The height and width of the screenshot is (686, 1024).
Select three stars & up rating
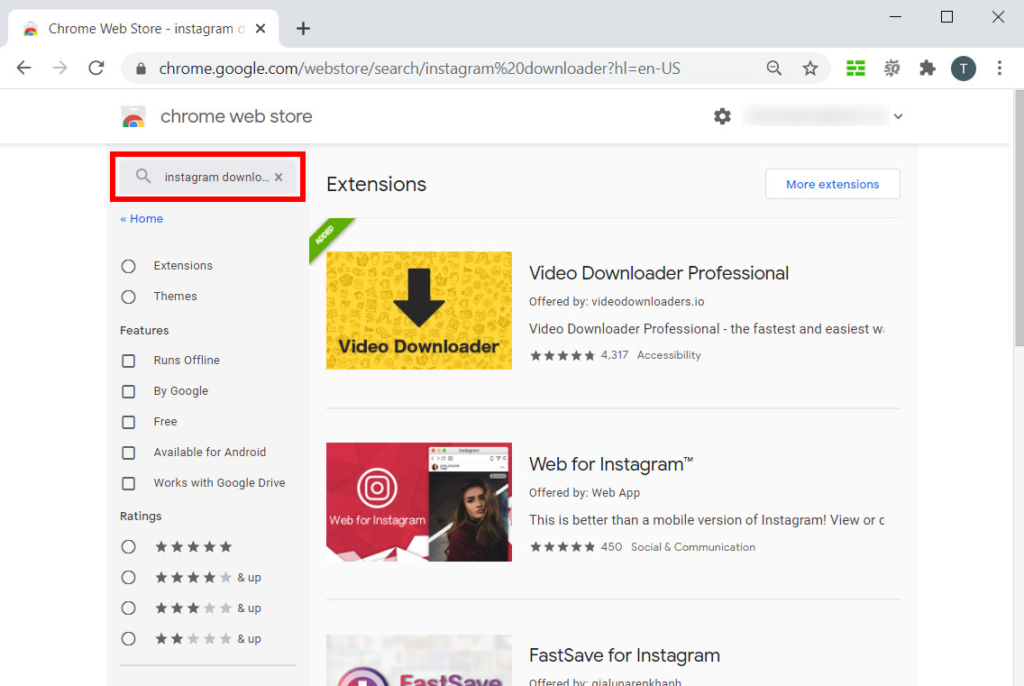click(128, 608)
